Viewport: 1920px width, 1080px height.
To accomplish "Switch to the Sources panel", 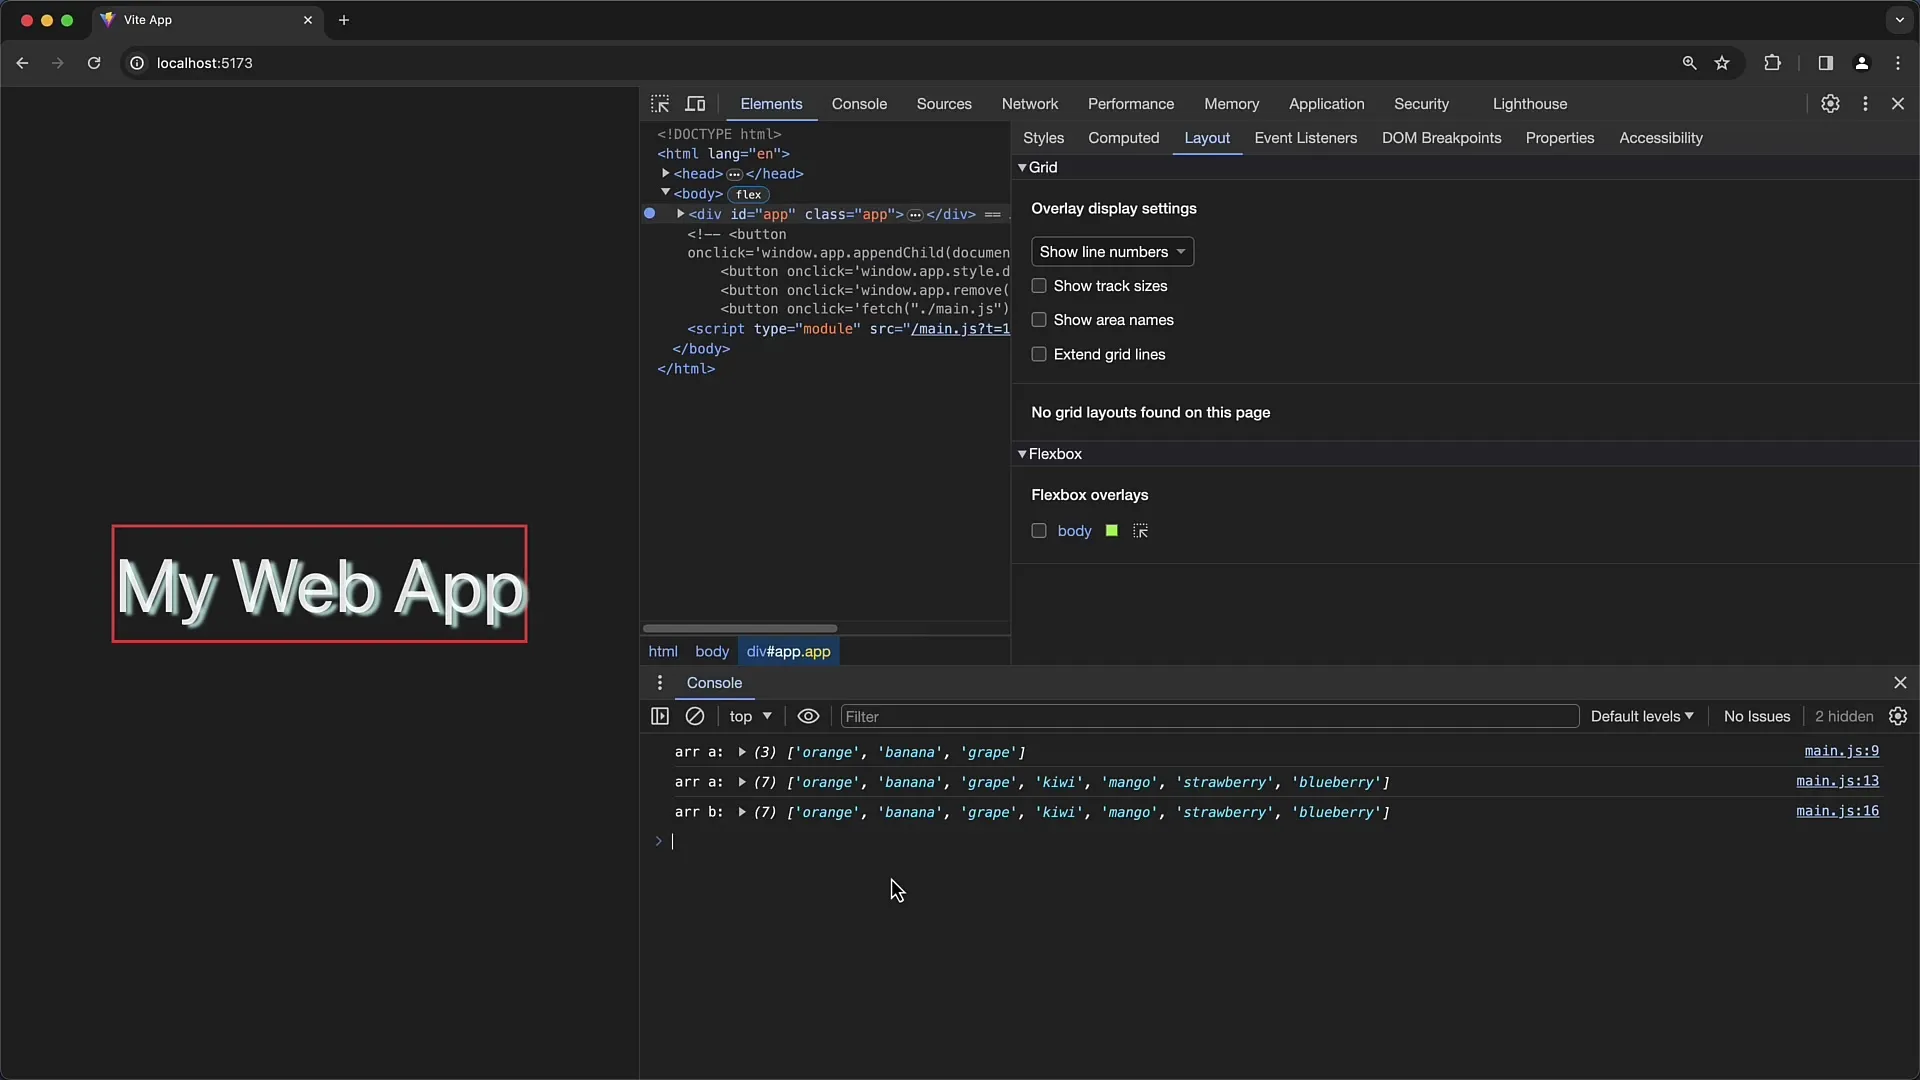I will (x=944, y=104).
